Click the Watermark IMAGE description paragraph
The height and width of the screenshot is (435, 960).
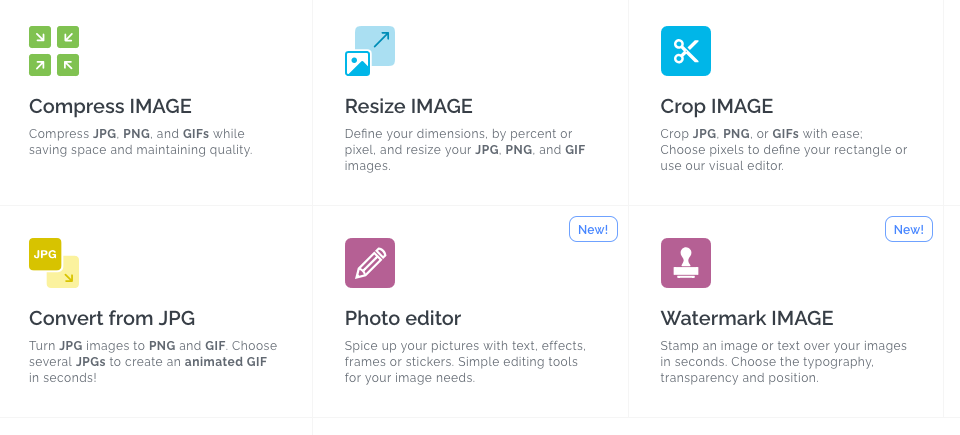coord(783,362)
